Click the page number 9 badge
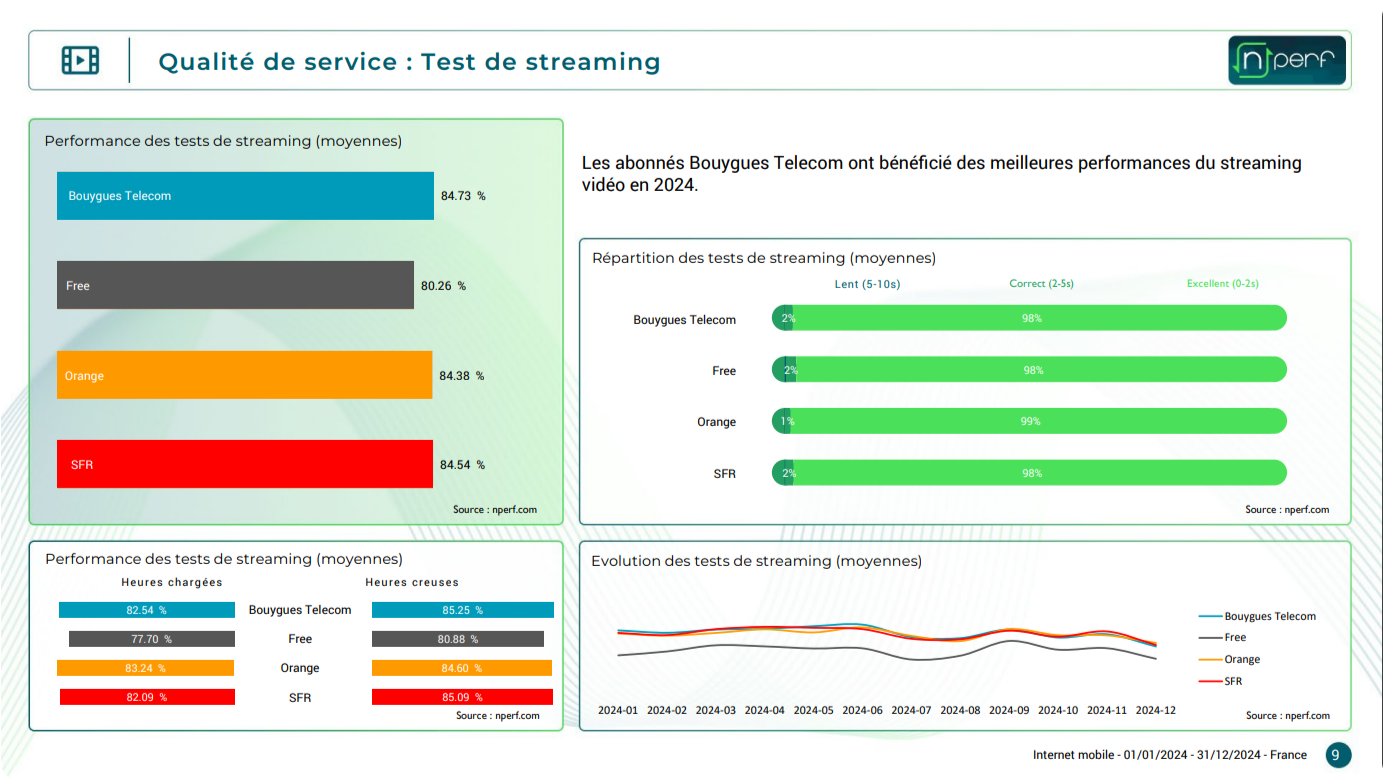 coord(1338,755)
